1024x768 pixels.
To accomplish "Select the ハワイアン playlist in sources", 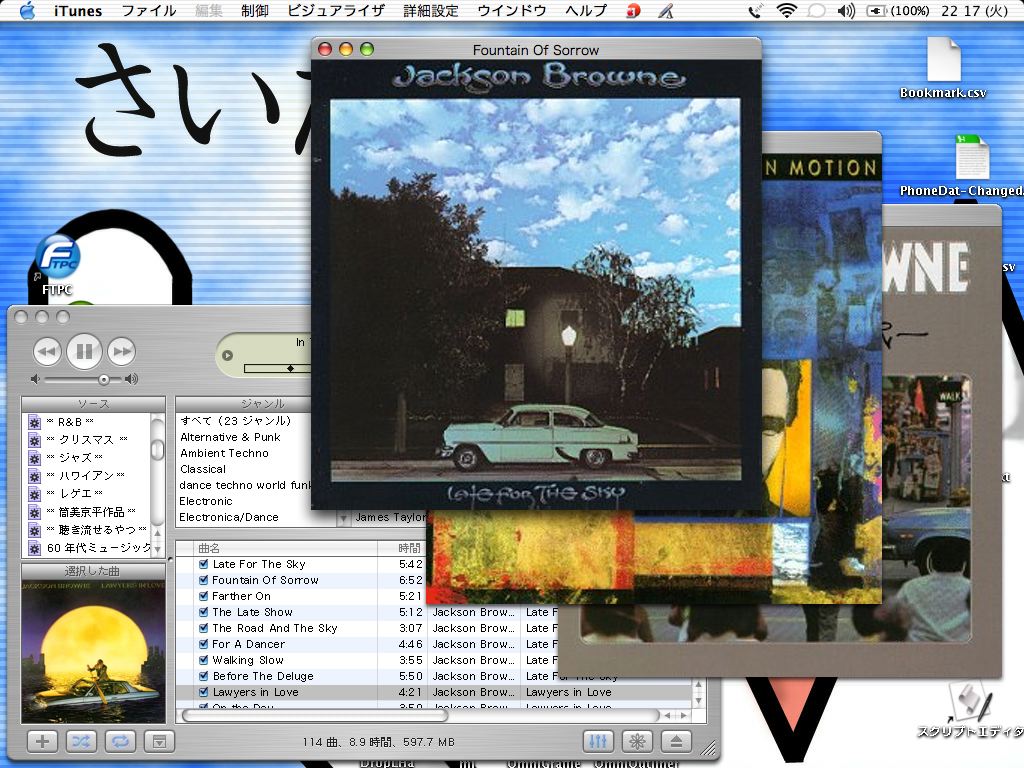I will (x=85, y=475).
